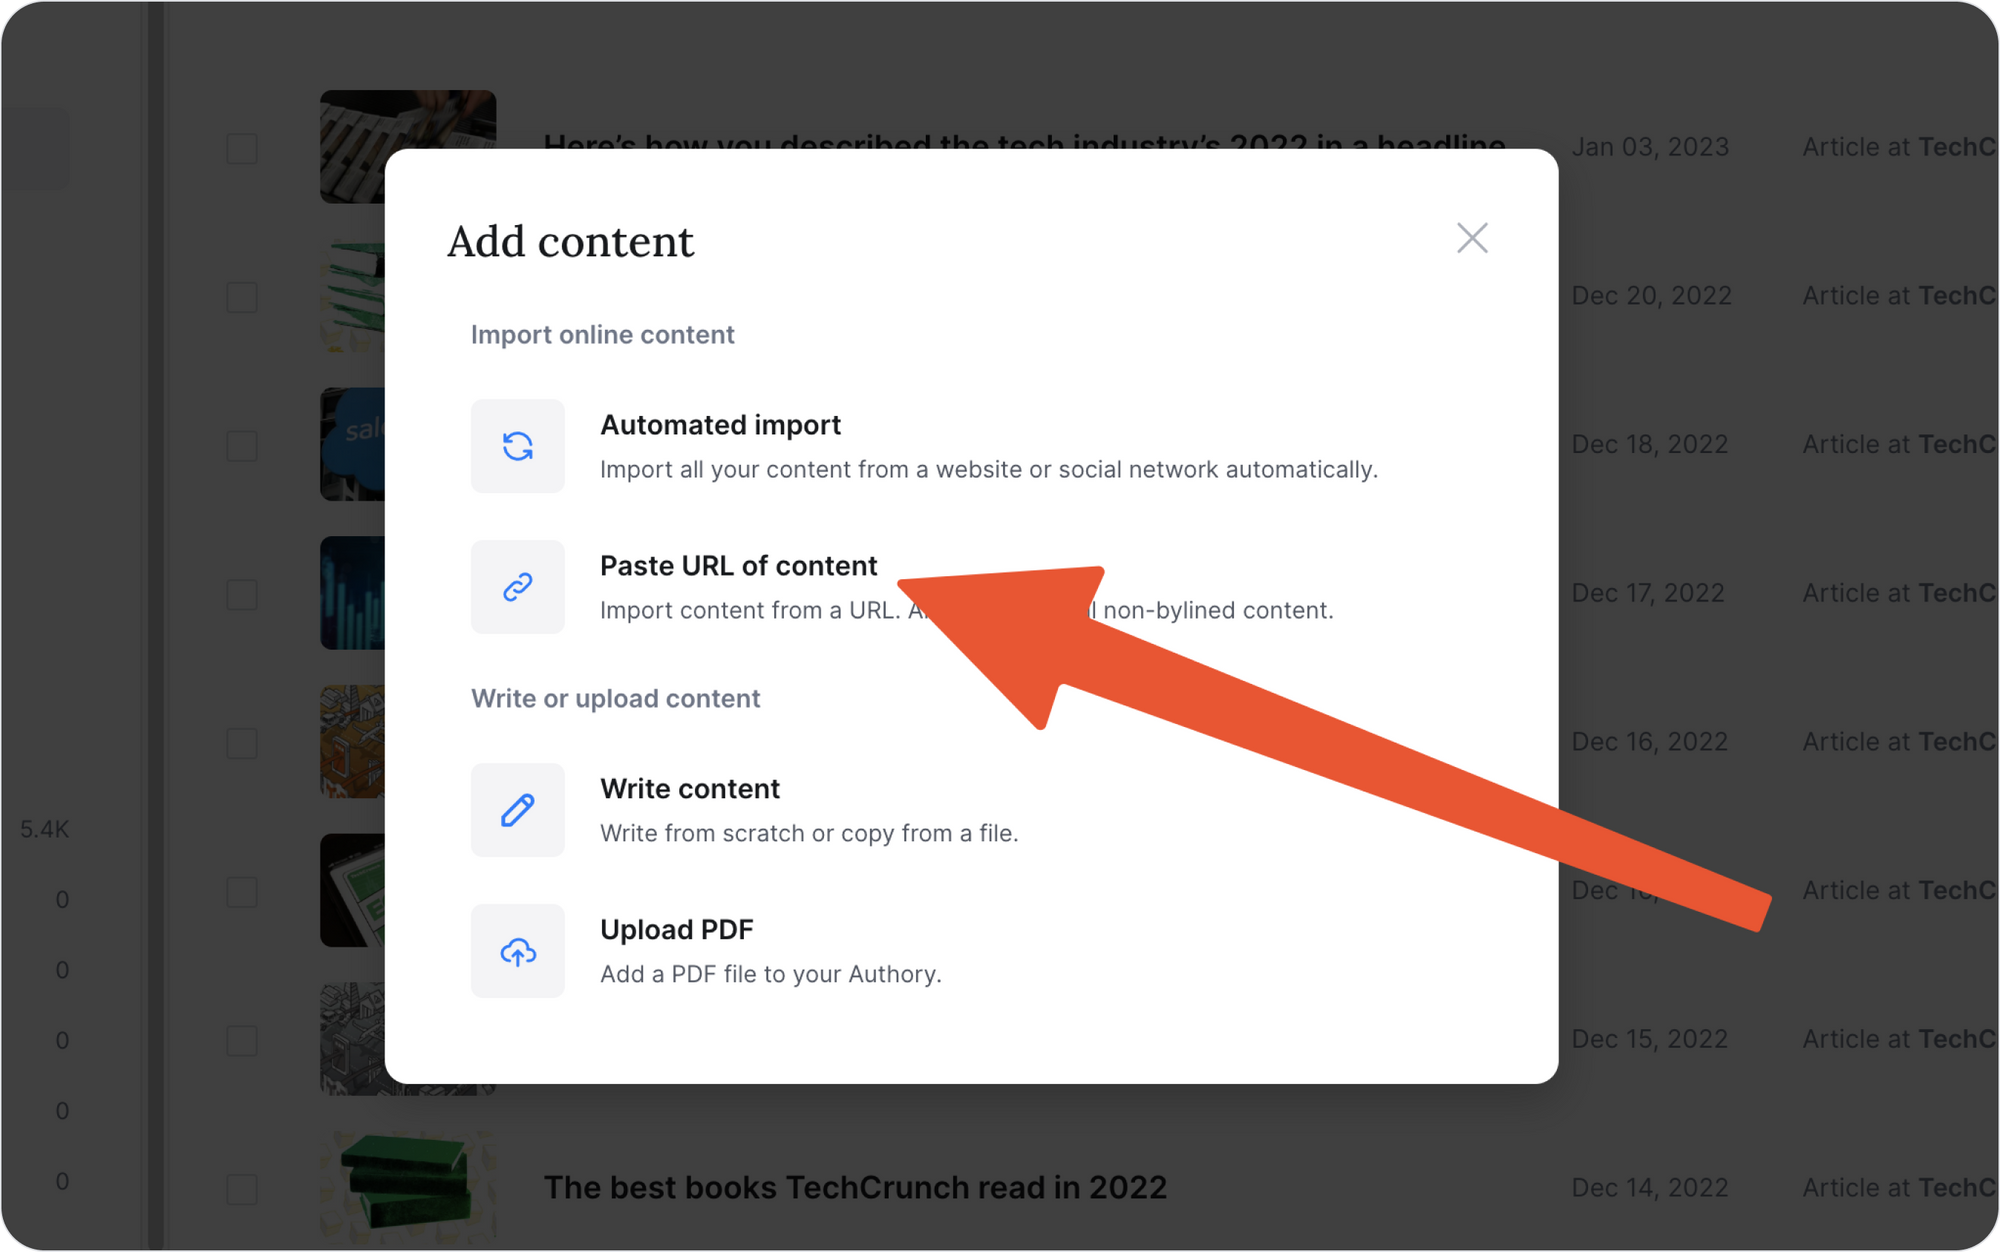The height and width of the screenshot is (1252, 2000).
Task: Tick checkbox for Jan 03, 2023 article
Action: click(242, 148)
